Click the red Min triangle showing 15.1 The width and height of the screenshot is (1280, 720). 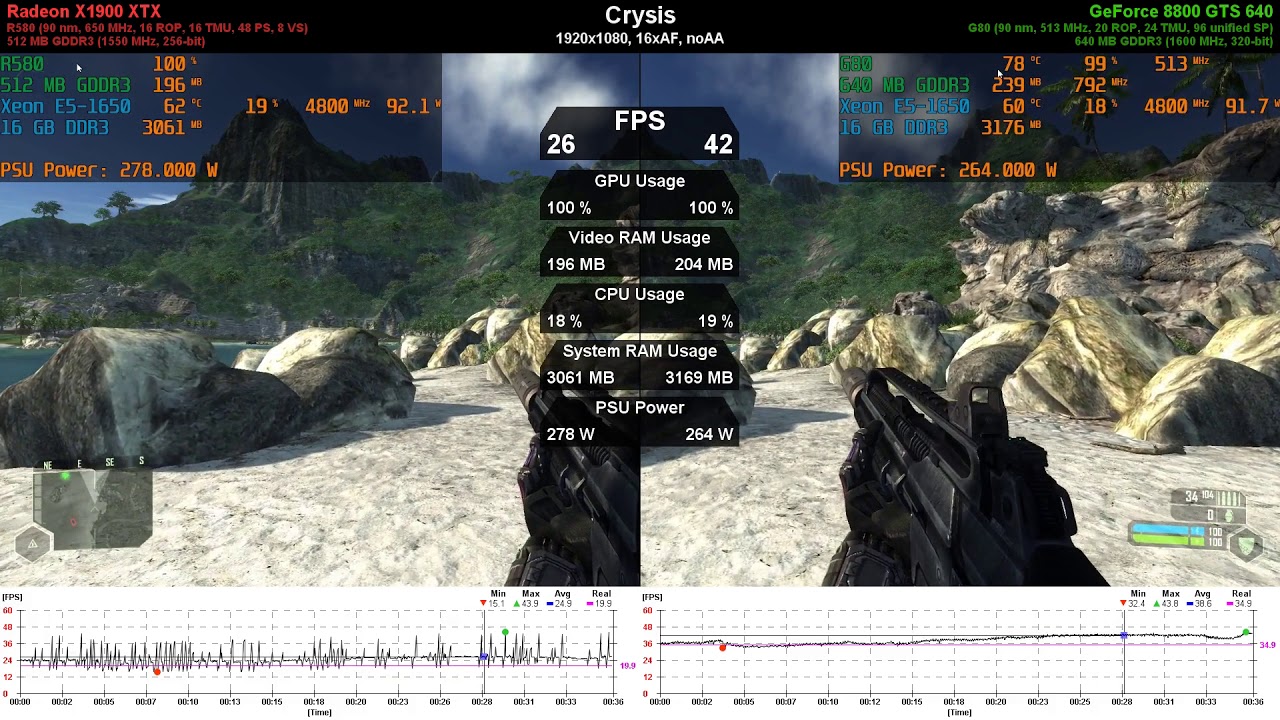(x=484, y=604)
